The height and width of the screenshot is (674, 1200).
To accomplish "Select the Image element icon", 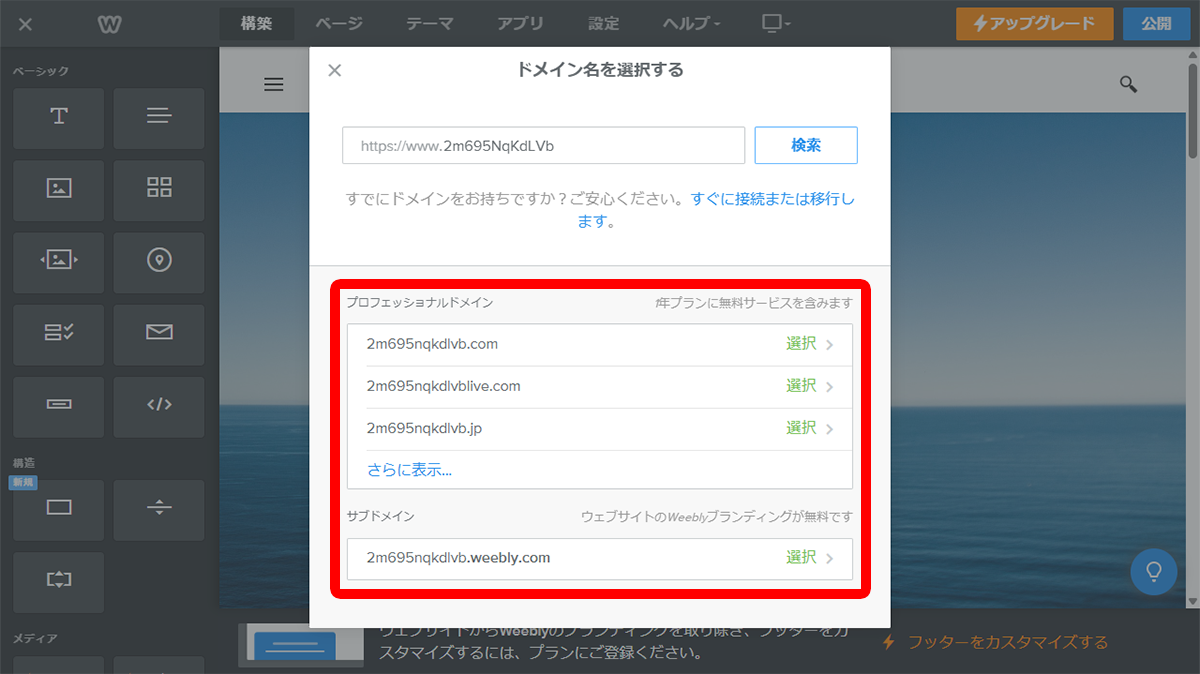I will pyautogui.click(x=59, y=188).
